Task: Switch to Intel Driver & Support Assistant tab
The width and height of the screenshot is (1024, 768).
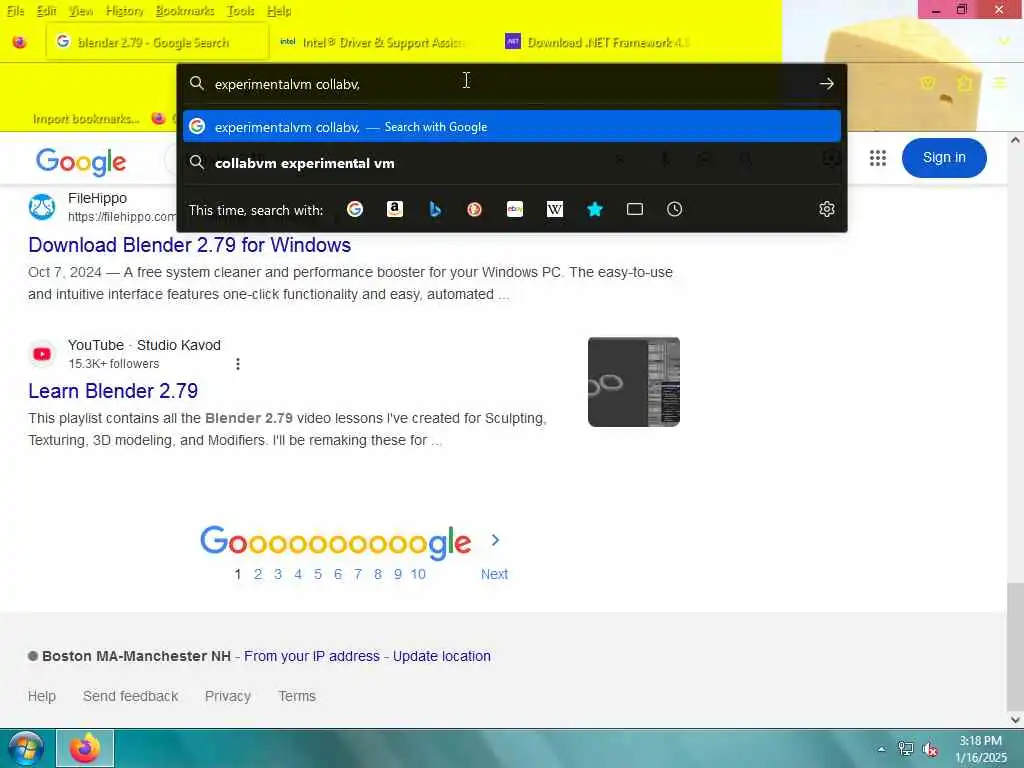Action: [x=374, y=42]
